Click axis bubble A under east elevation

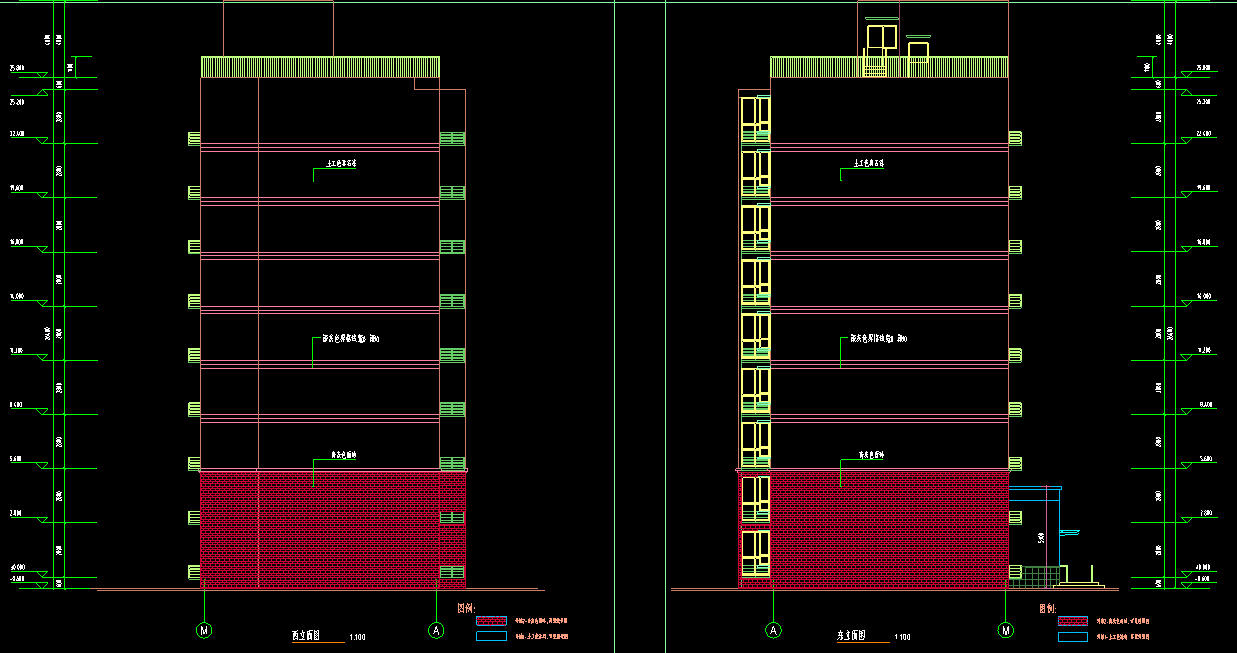click(773, 630)
